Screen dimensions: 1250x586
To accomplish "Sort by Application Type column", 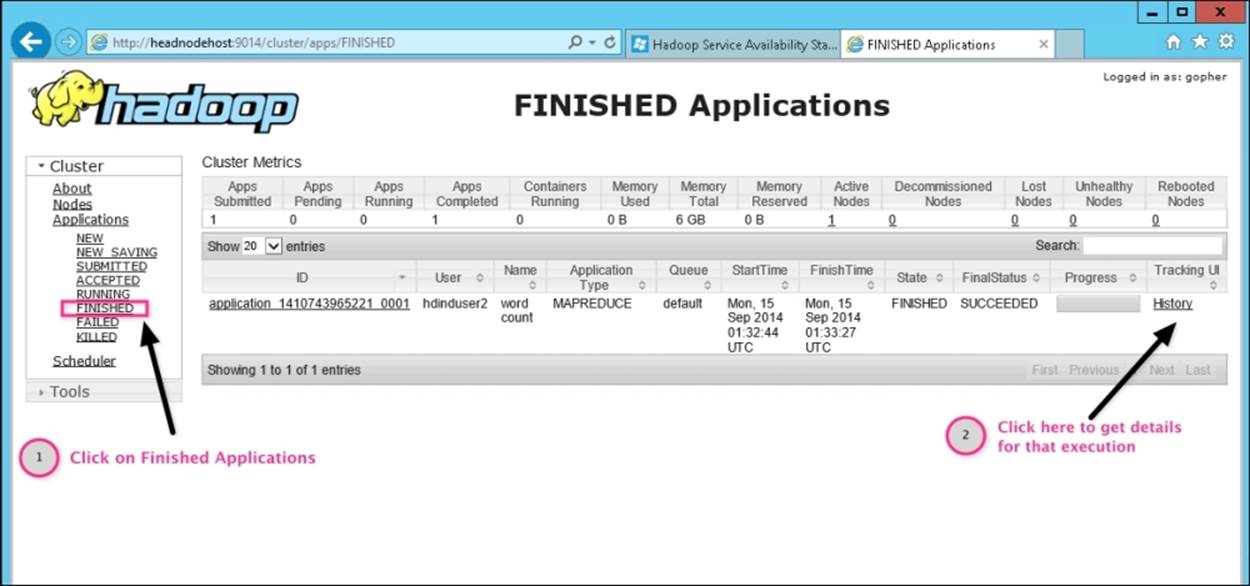I will (x=601, y=277).
